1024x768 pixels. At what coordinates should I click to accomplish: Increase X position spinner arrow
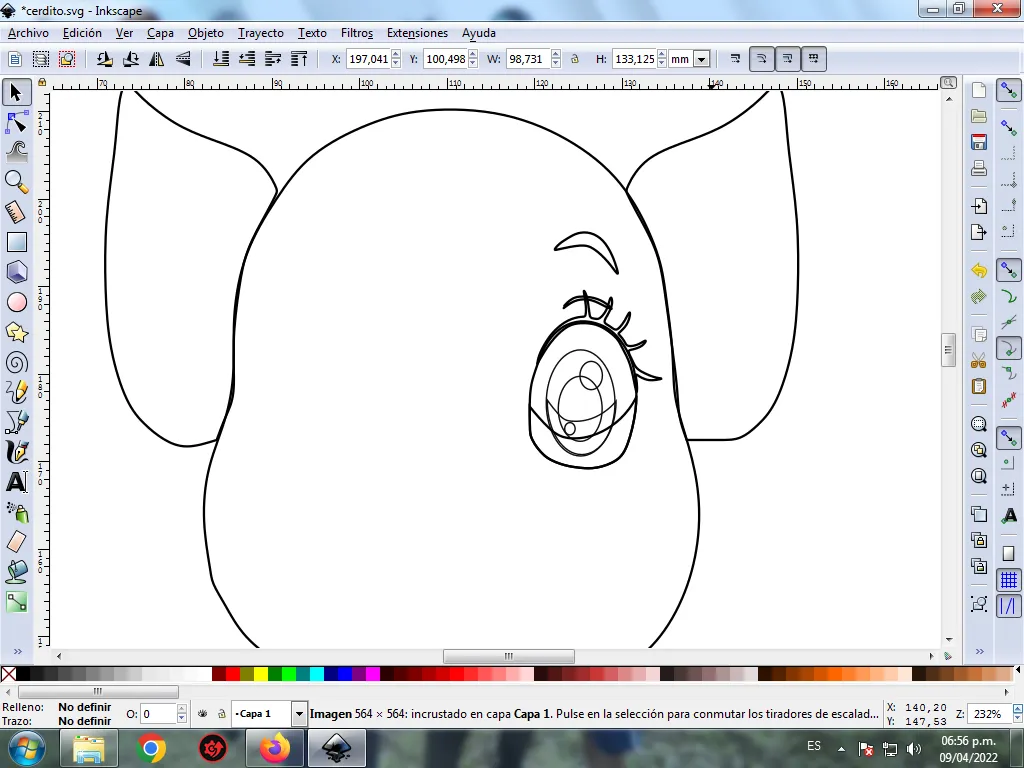point(396,55)
